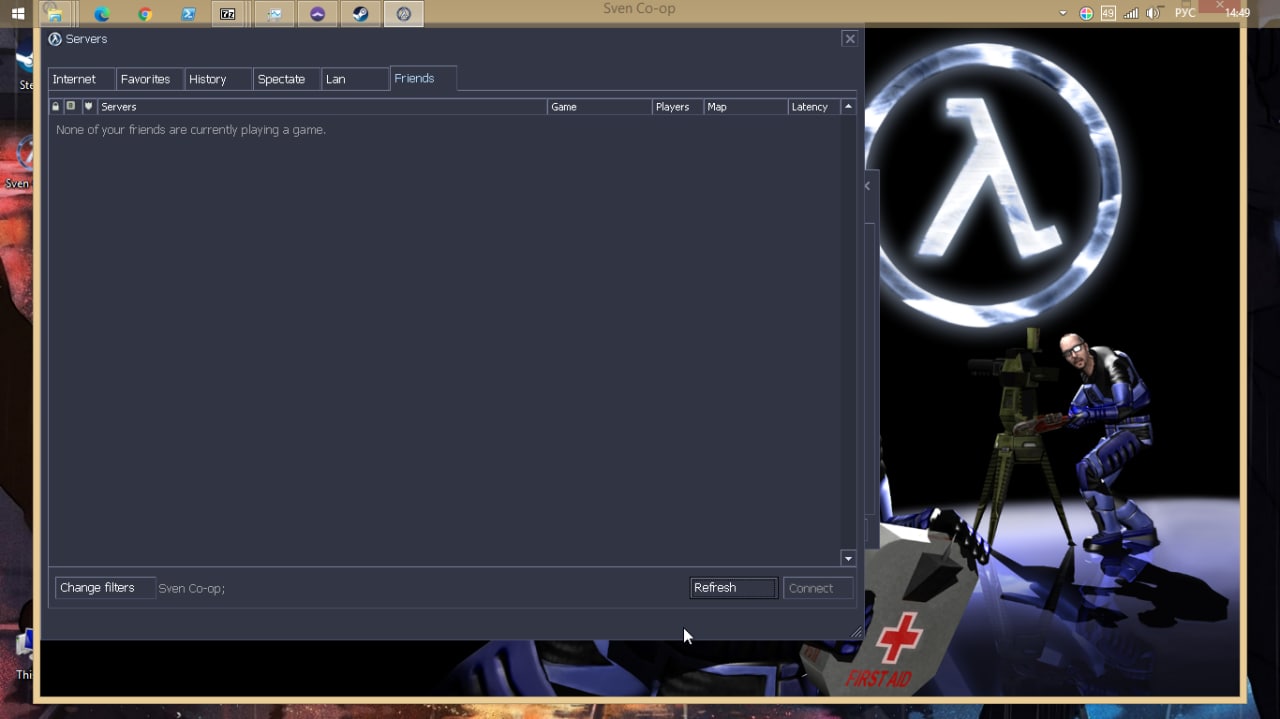This screenshot has height=719, width=1280.
Task: Close the Servers dialog
Action: click(850, 39)
